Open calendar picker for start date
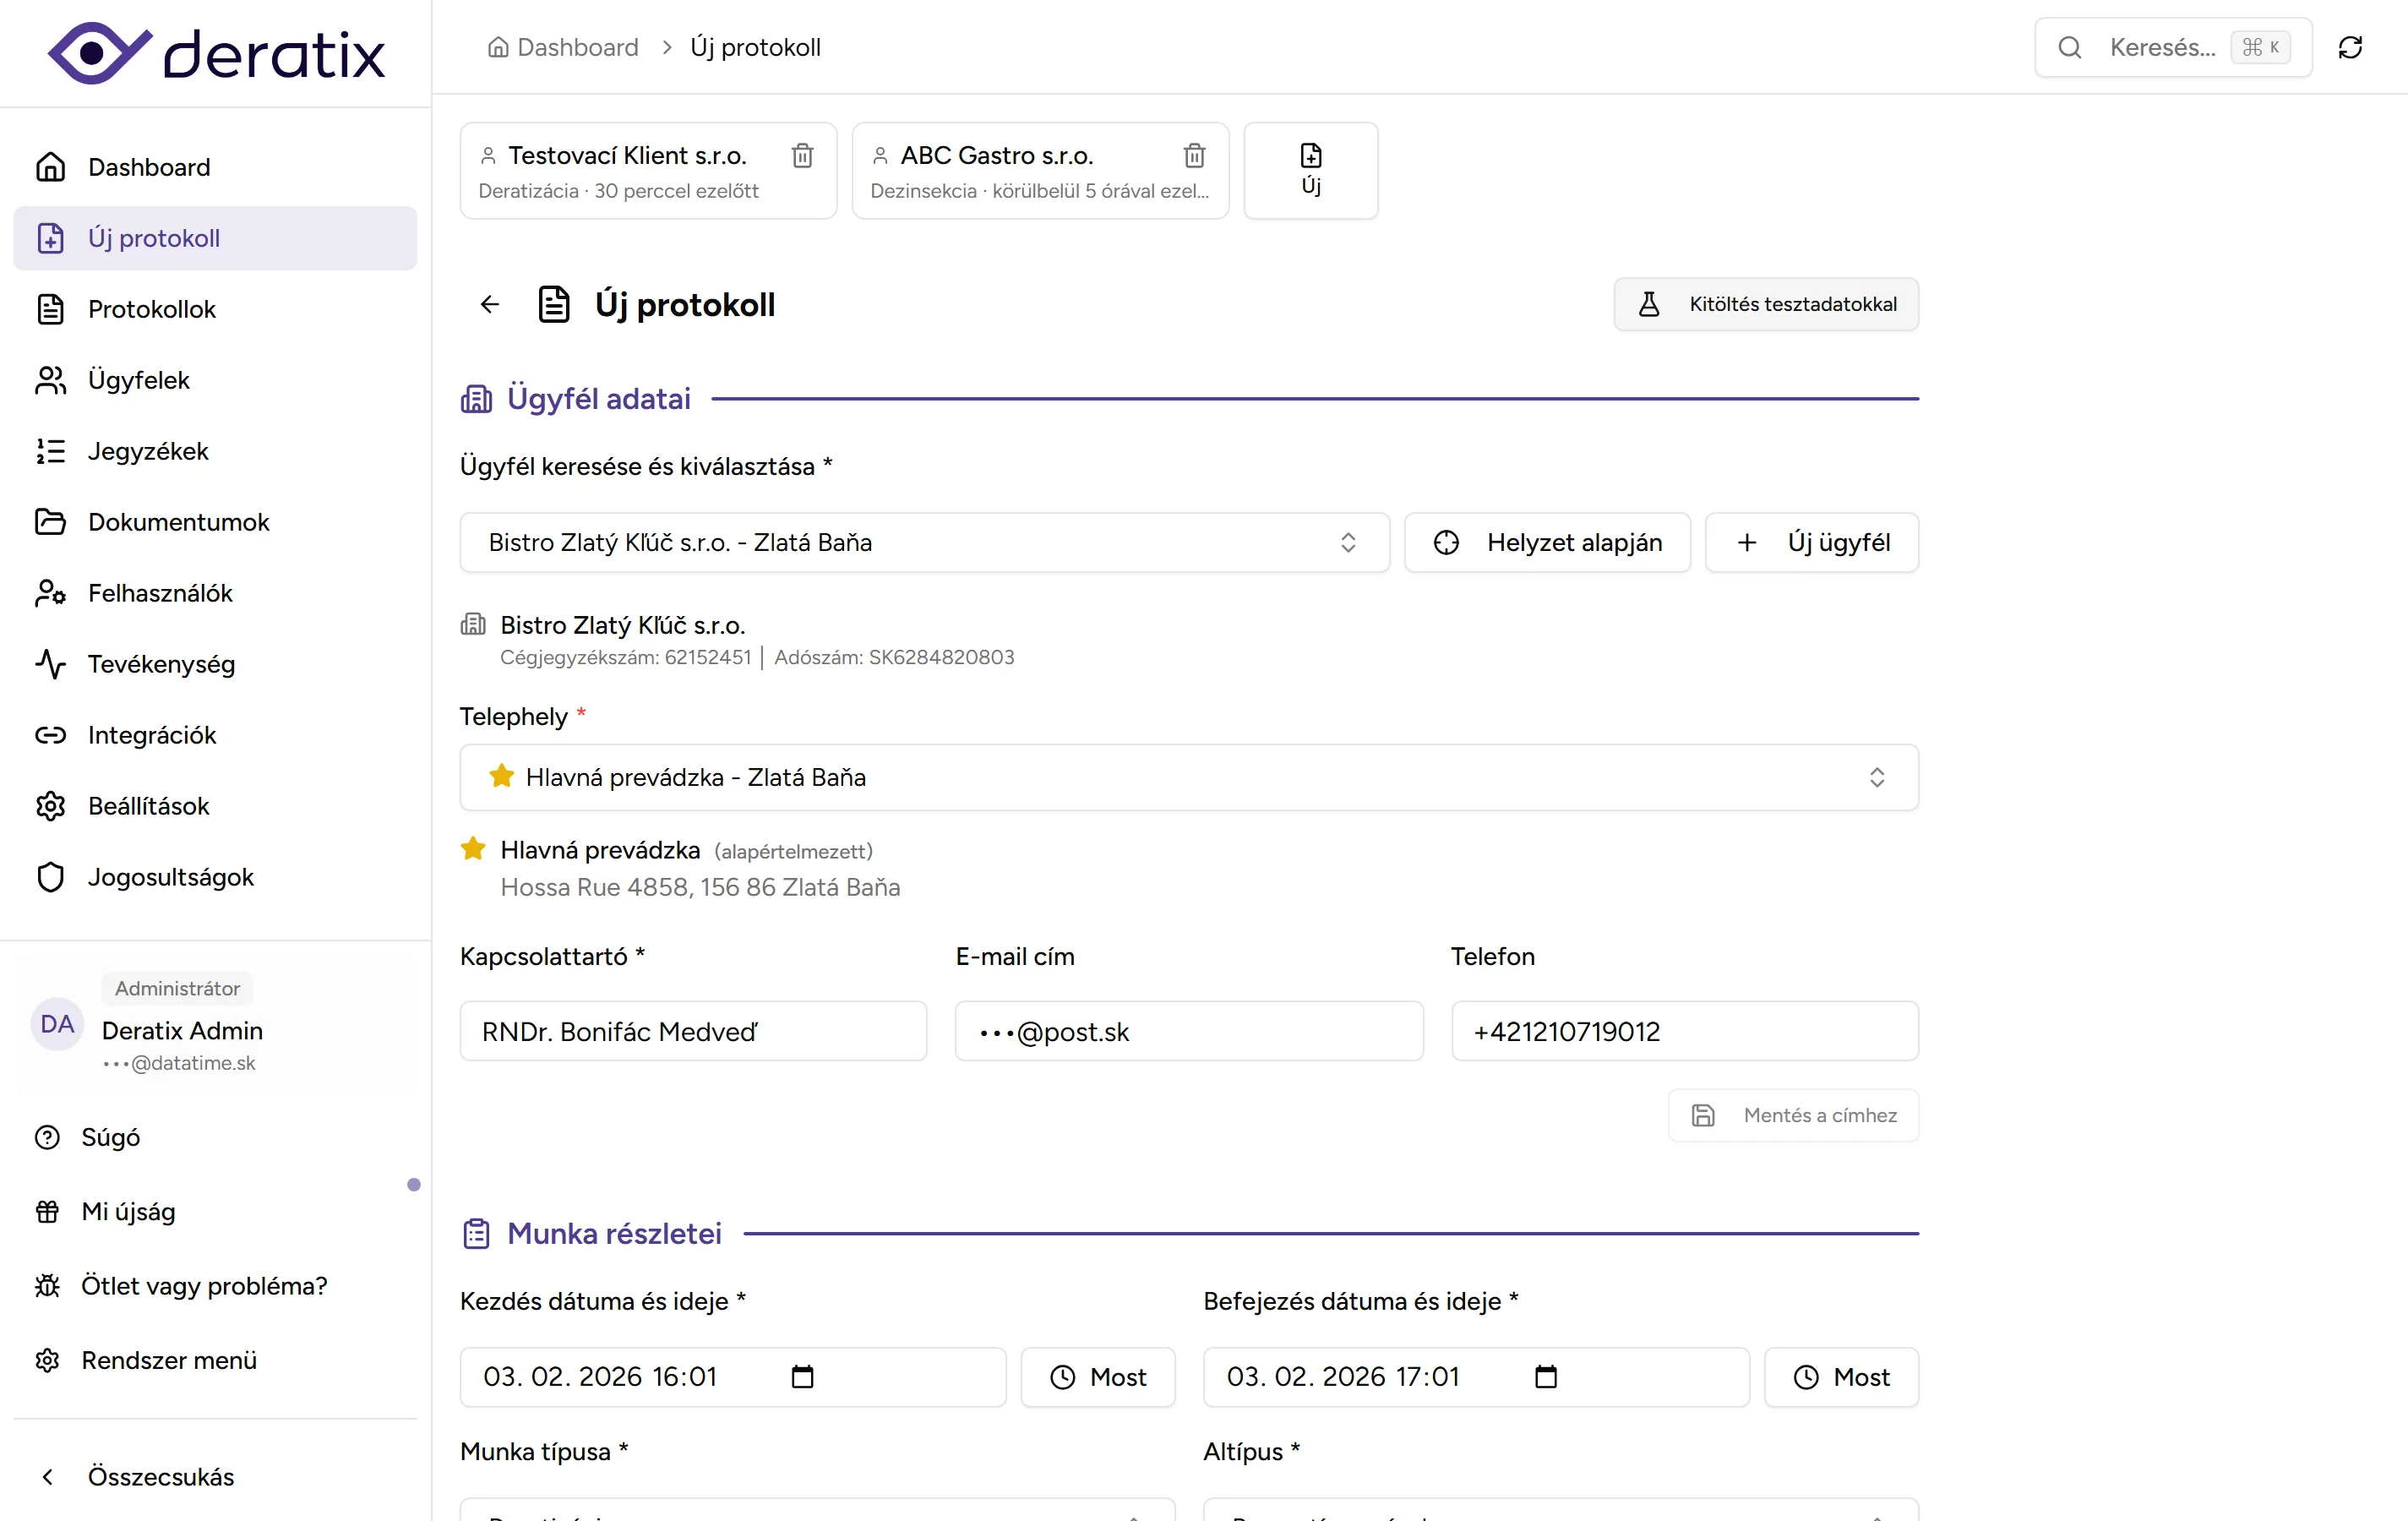Image resolution: width=2408 pixels, height=1521 pixels. tap(802, 1377)
